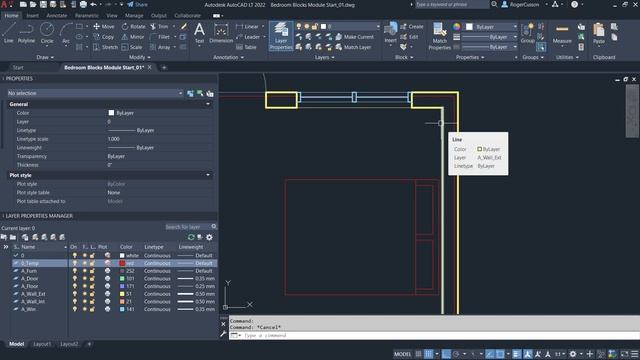Open the Insert ribbon tab
The width and height of the screenshot is (640, 360).
point(32,16)
